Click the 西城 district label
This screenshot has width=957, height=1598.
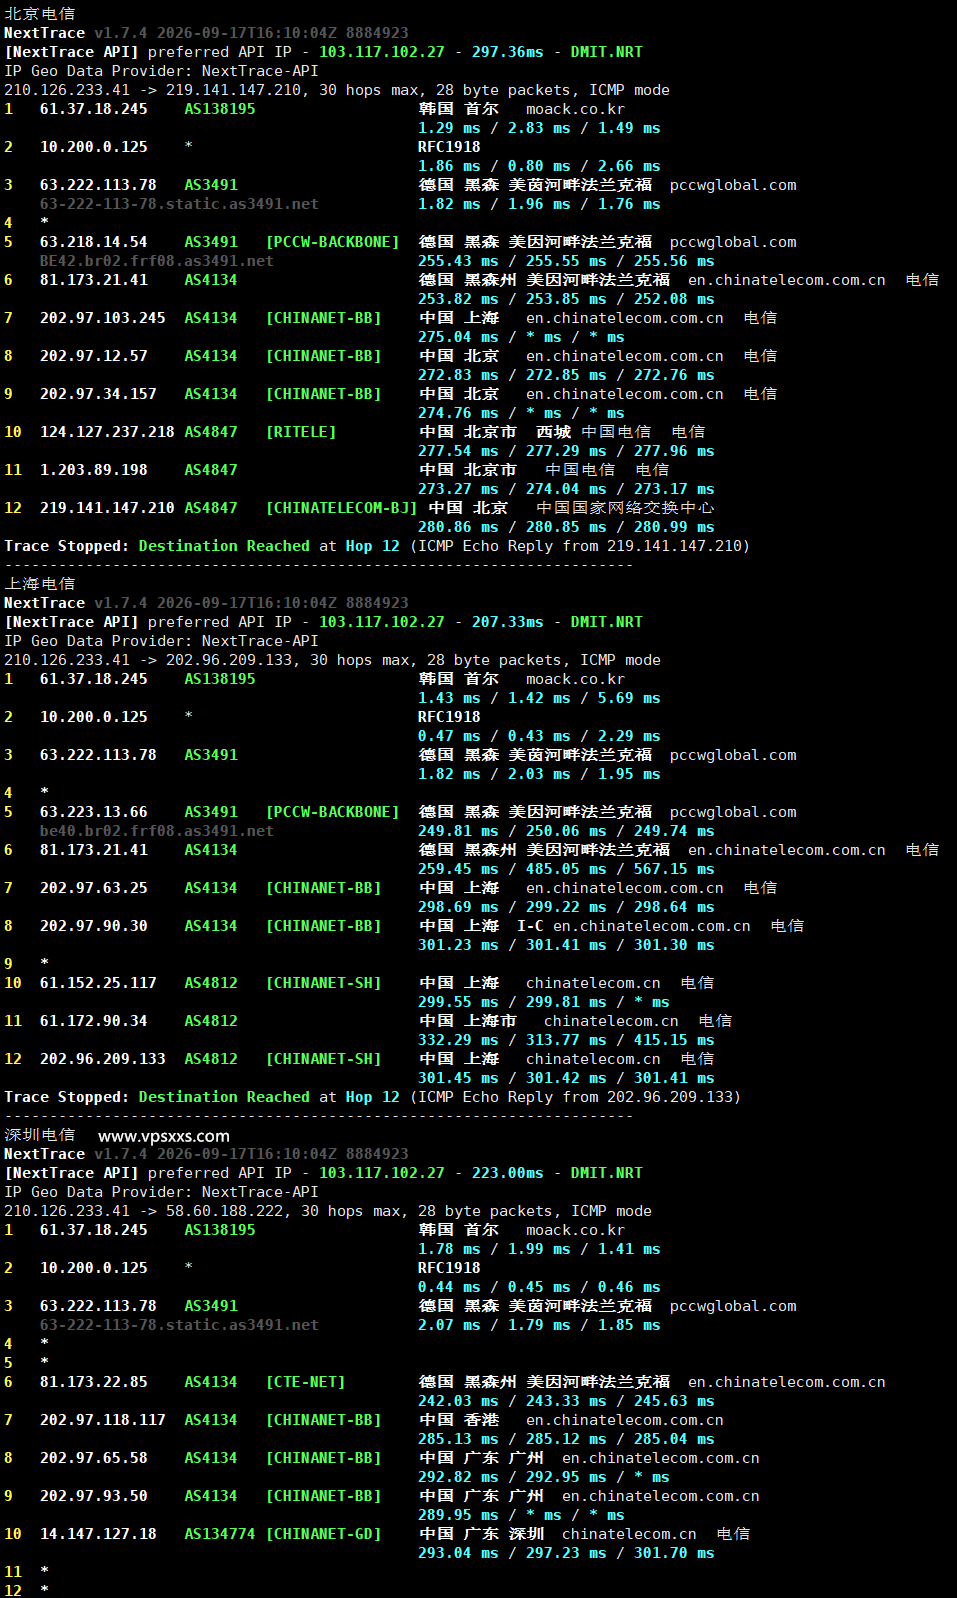(x=553, y=432)
